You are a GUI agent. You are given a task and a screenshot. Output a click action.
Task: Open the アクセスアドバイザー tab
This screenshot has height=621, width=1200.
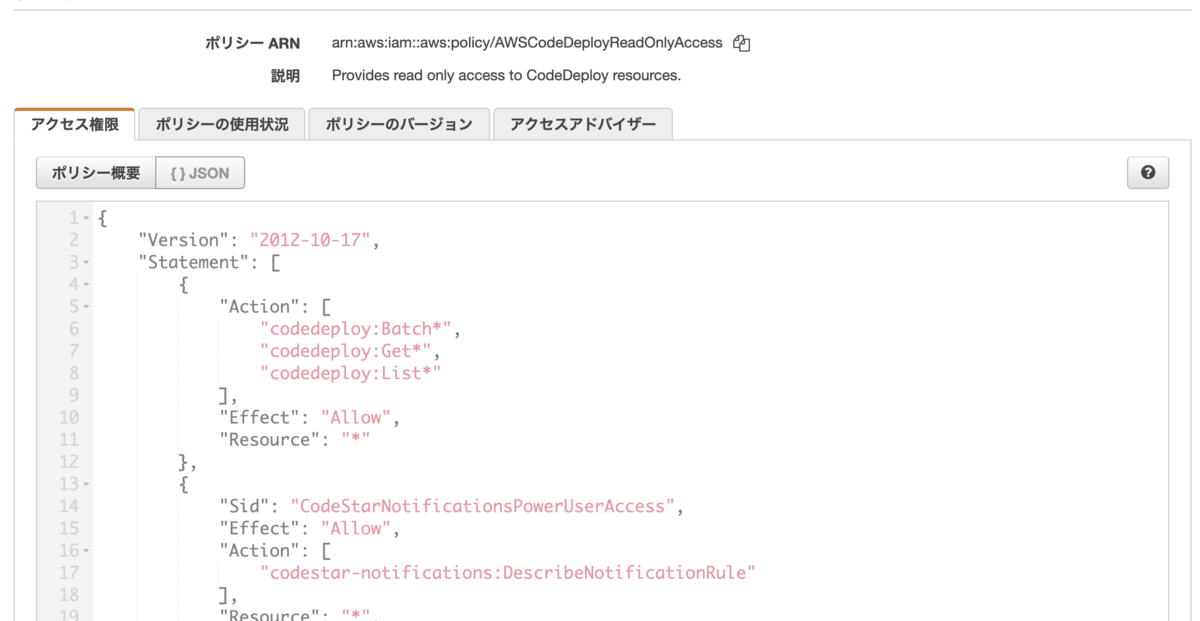tap(583, 125)
